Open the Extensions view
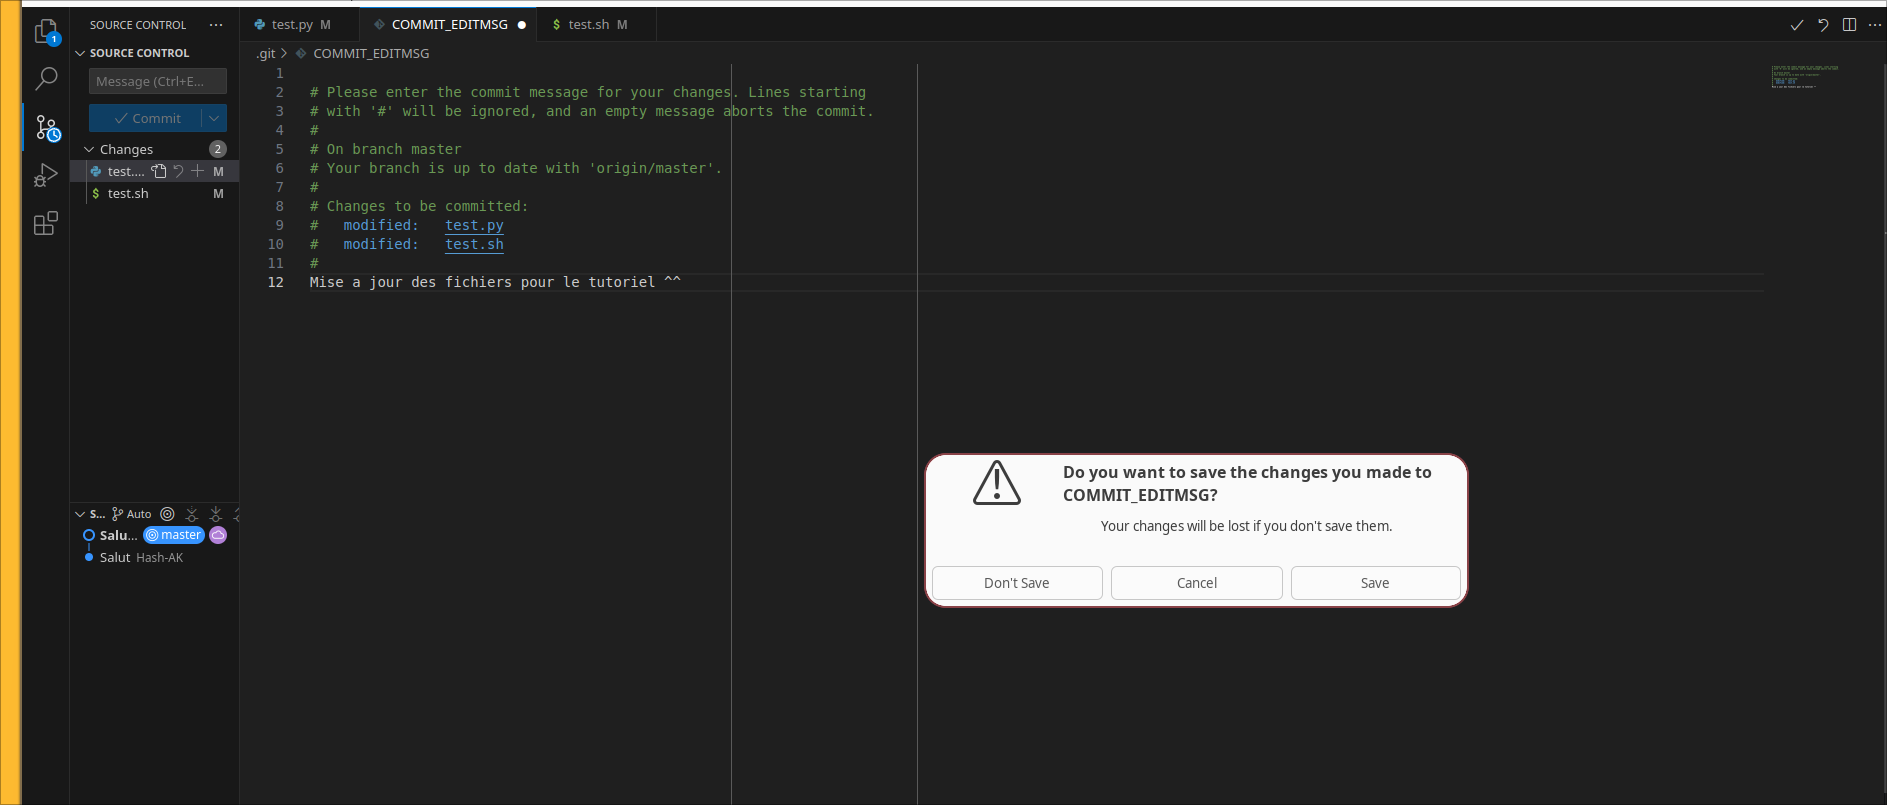The height and width of the screenshot is (805, 1887). [x=46, y=223]
